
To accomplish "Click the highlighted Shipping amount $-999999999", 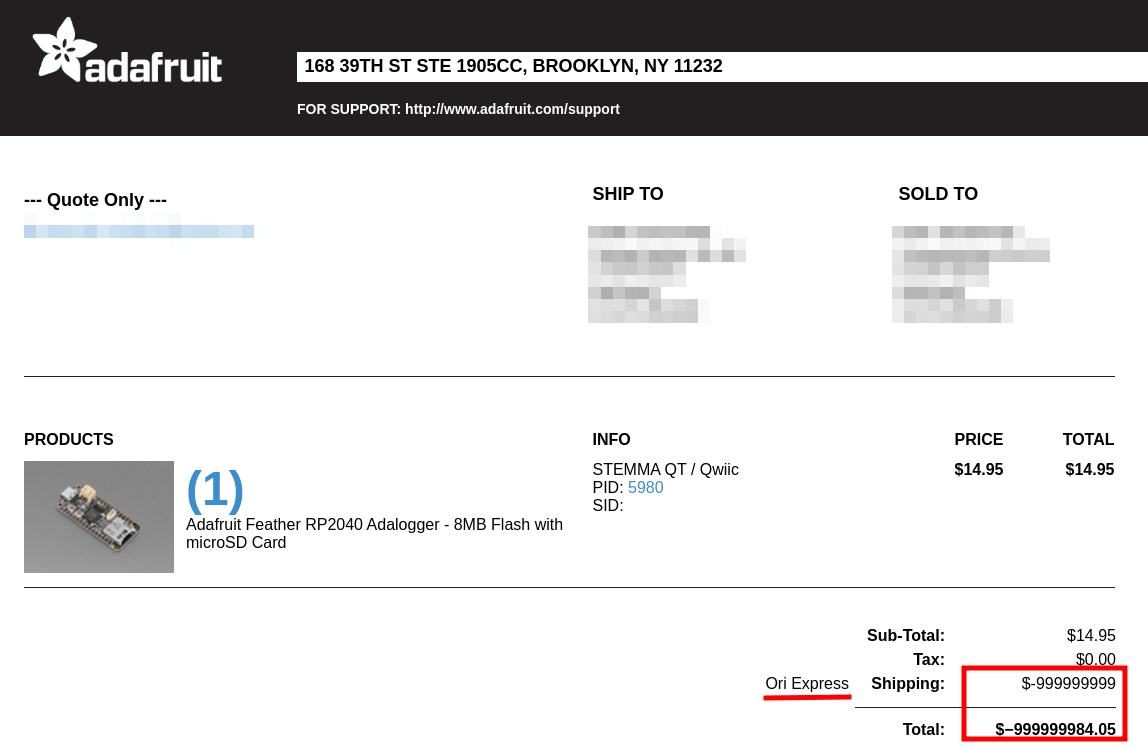I will [x=1069, y=684].
